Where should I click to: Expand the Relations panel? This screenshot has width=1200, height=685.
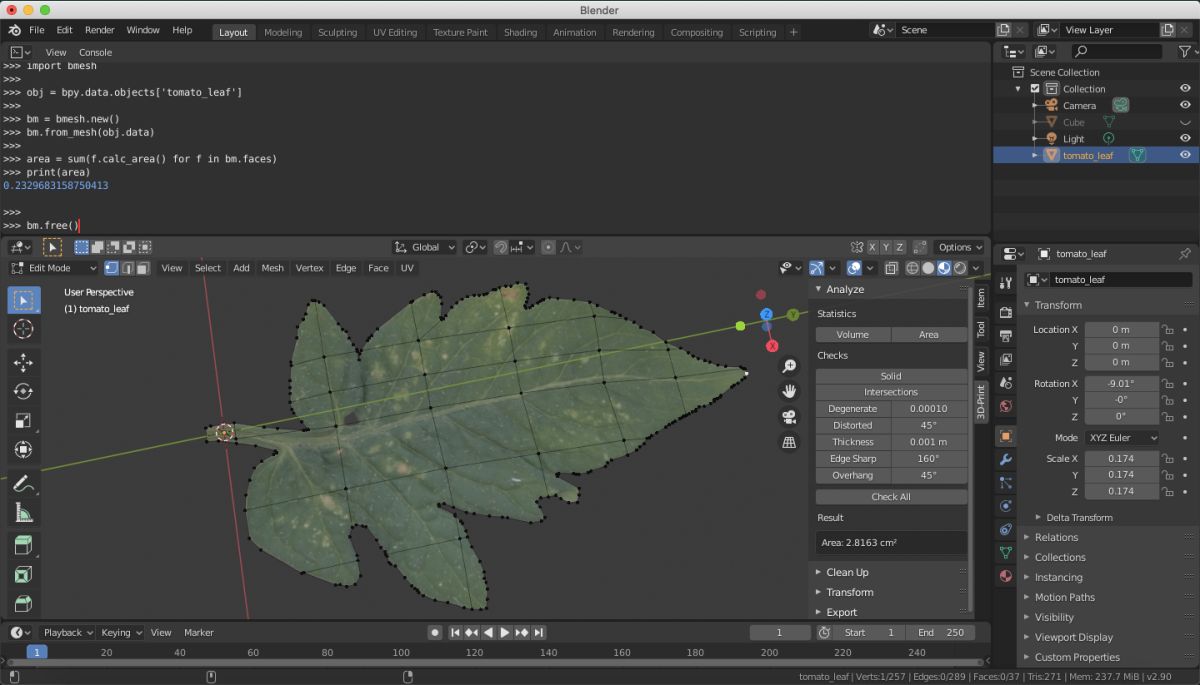pos(1056,537)
